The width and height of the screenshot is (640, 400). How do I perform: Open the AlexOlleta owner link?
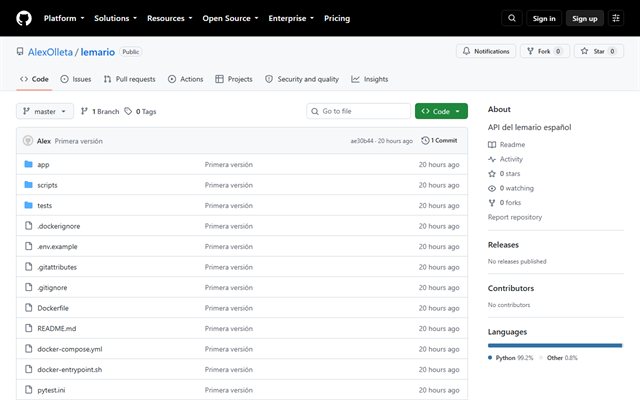coord(50,52)
